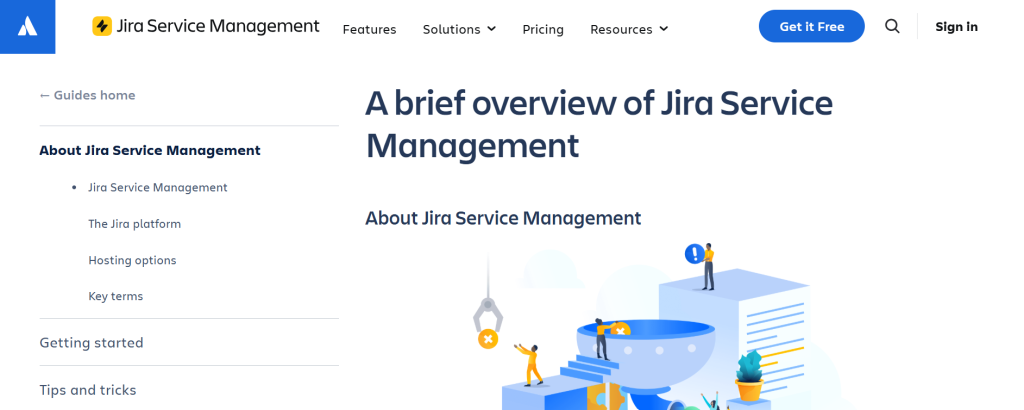Screen dimensions: 1024x410
Task: Expand the Getting started section
Action: 91,342
